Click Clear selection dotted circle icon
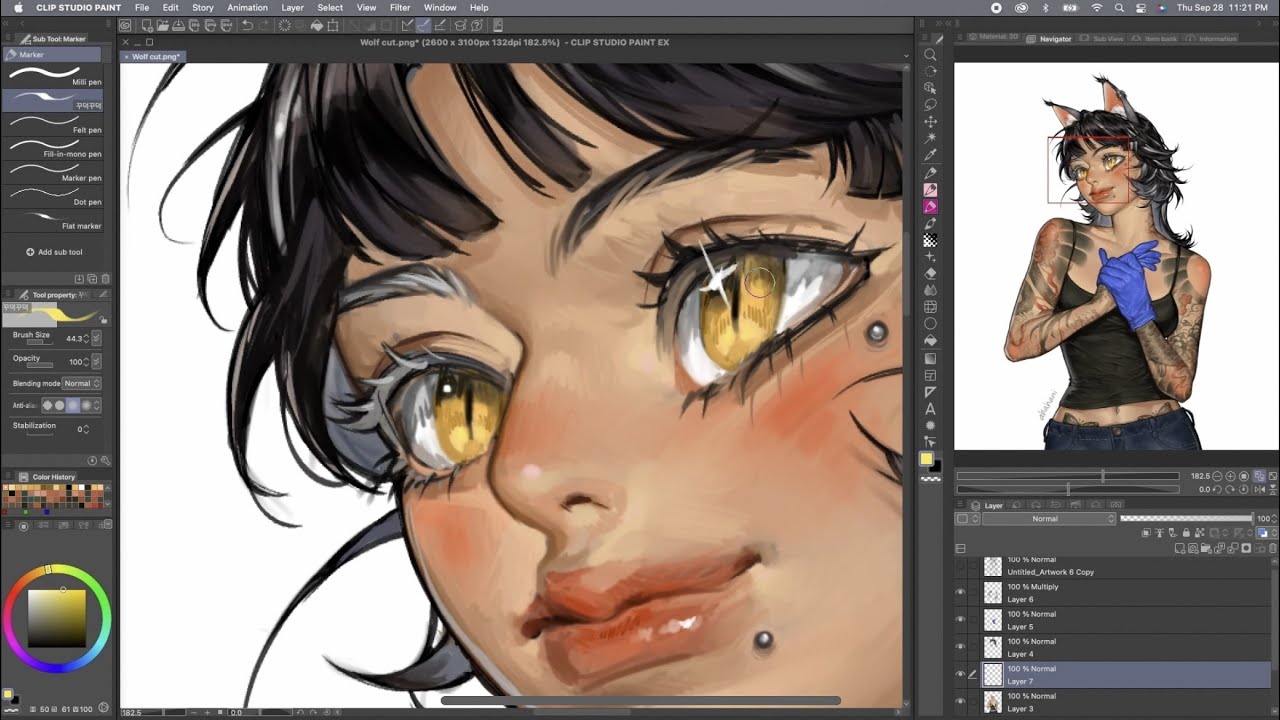 [x=285, y=25]
